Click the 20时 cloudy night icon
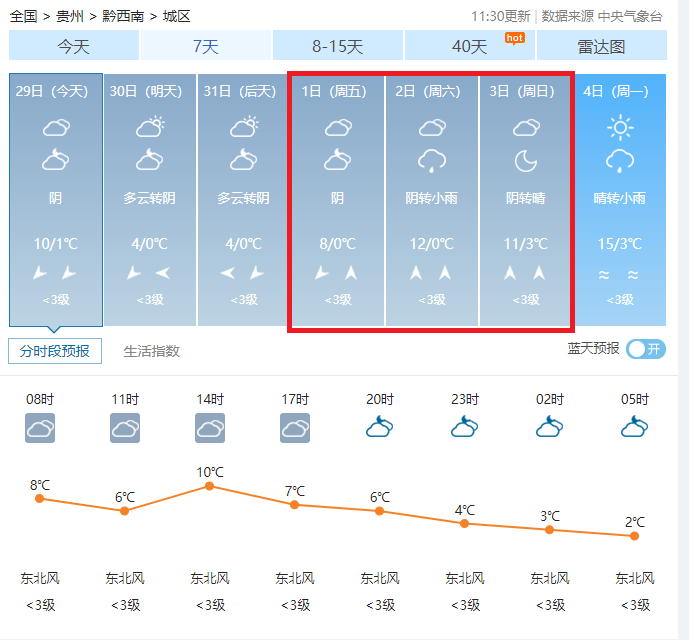Viewport: 689px width, 640px height. 380,427
